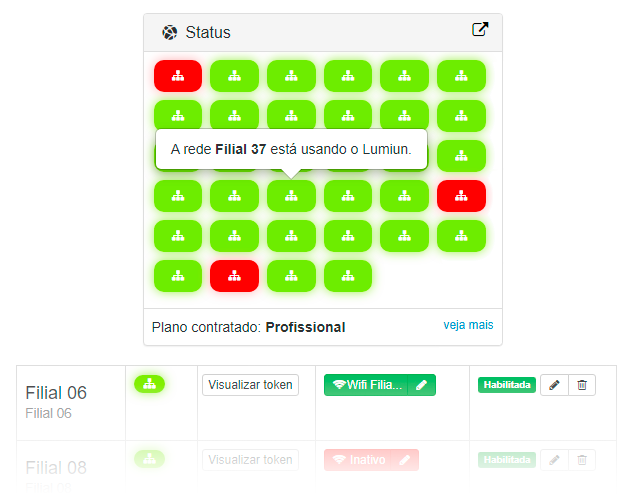Click Visualizar token for Filial 06
Viewport: 635px width, 500px height.
[x=250, y=385]
